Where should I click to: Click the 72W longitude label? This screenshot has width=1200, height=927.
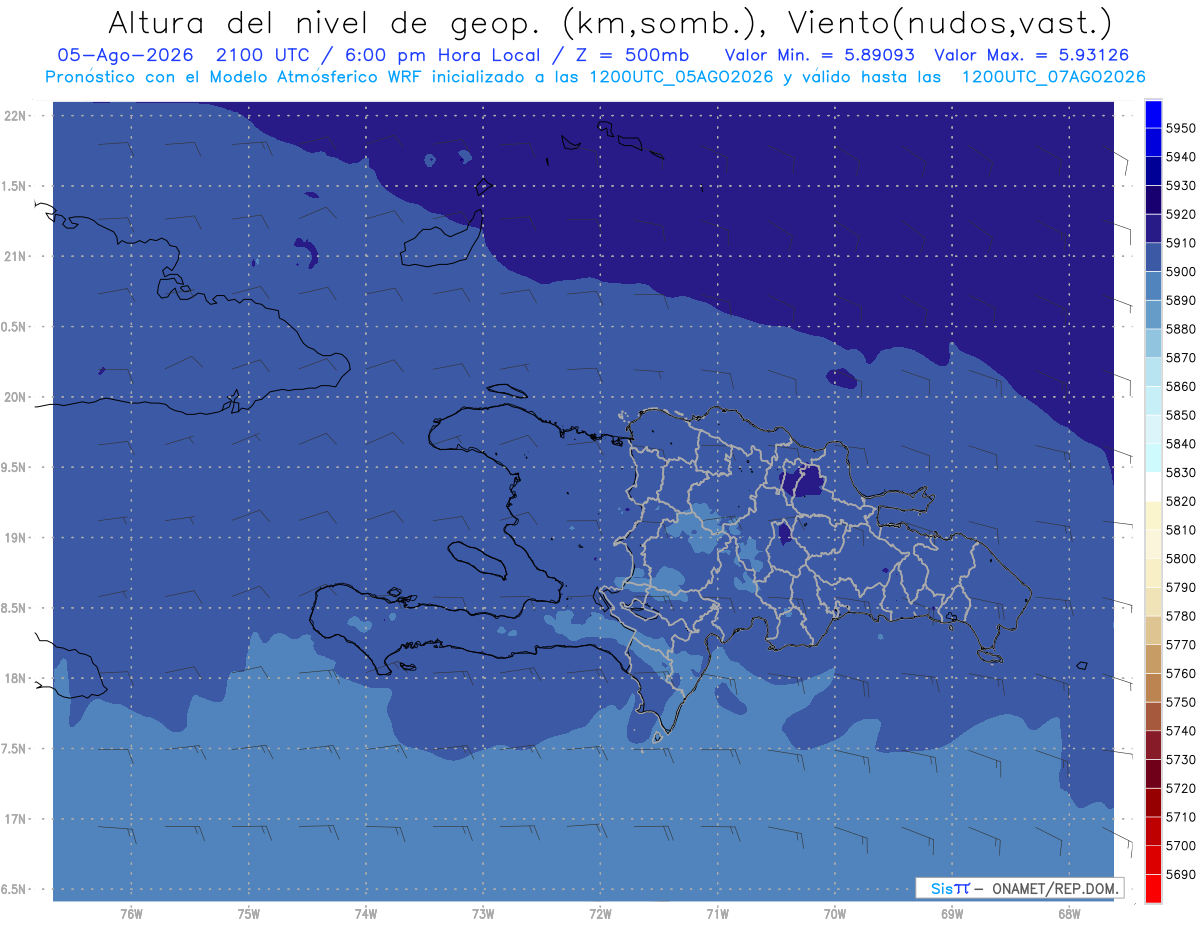[x=600, y=914]
